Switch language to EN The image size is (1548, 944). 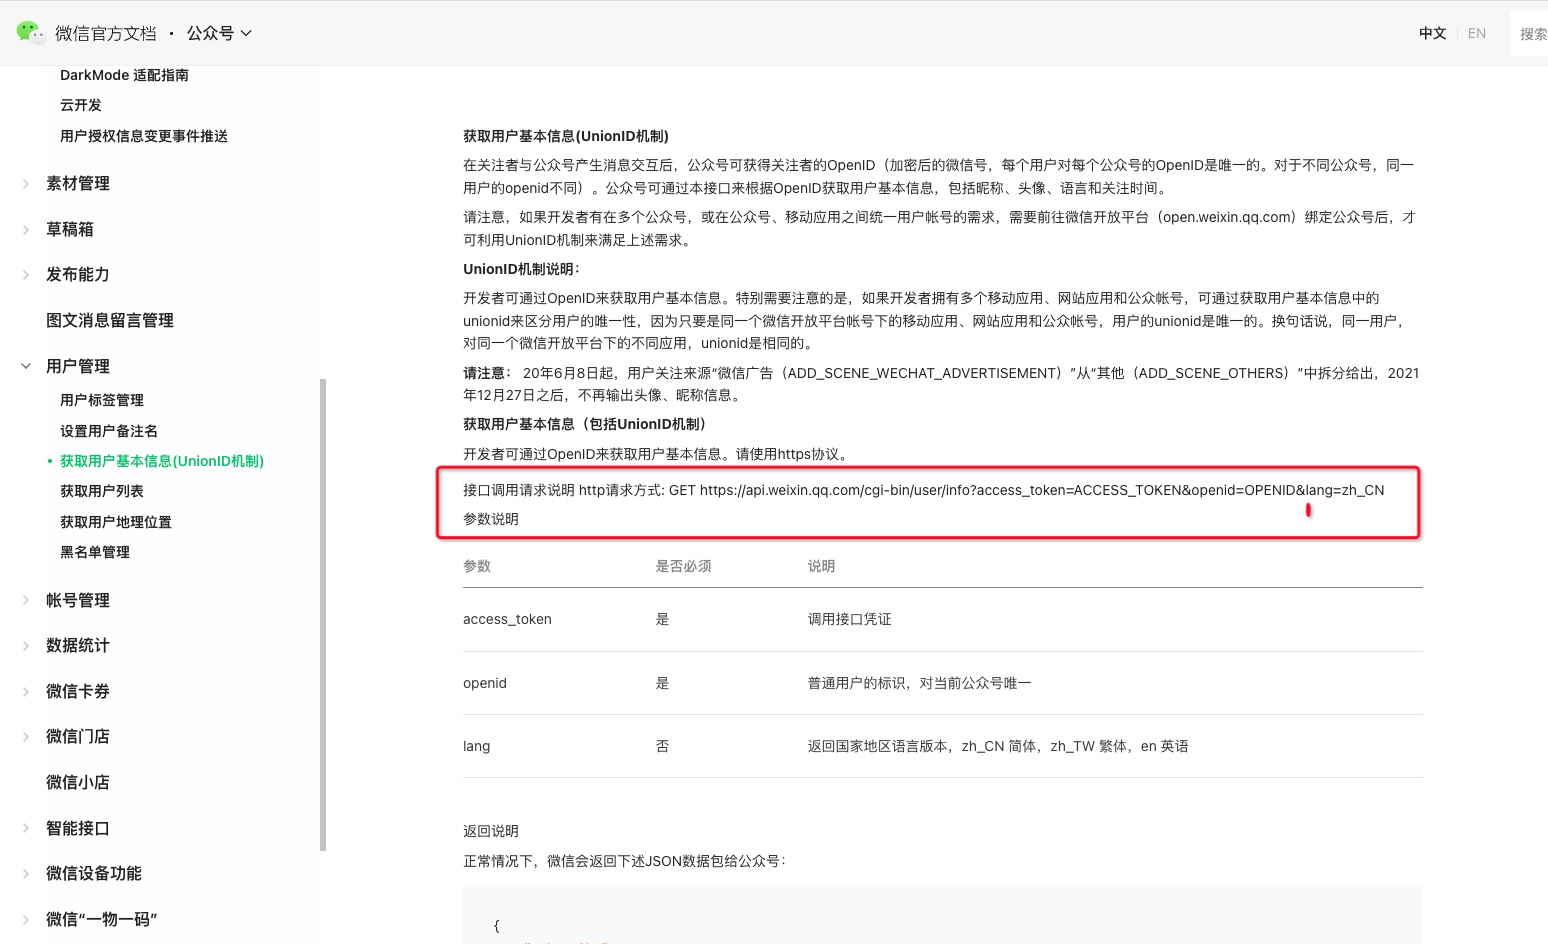[1477, 33]
